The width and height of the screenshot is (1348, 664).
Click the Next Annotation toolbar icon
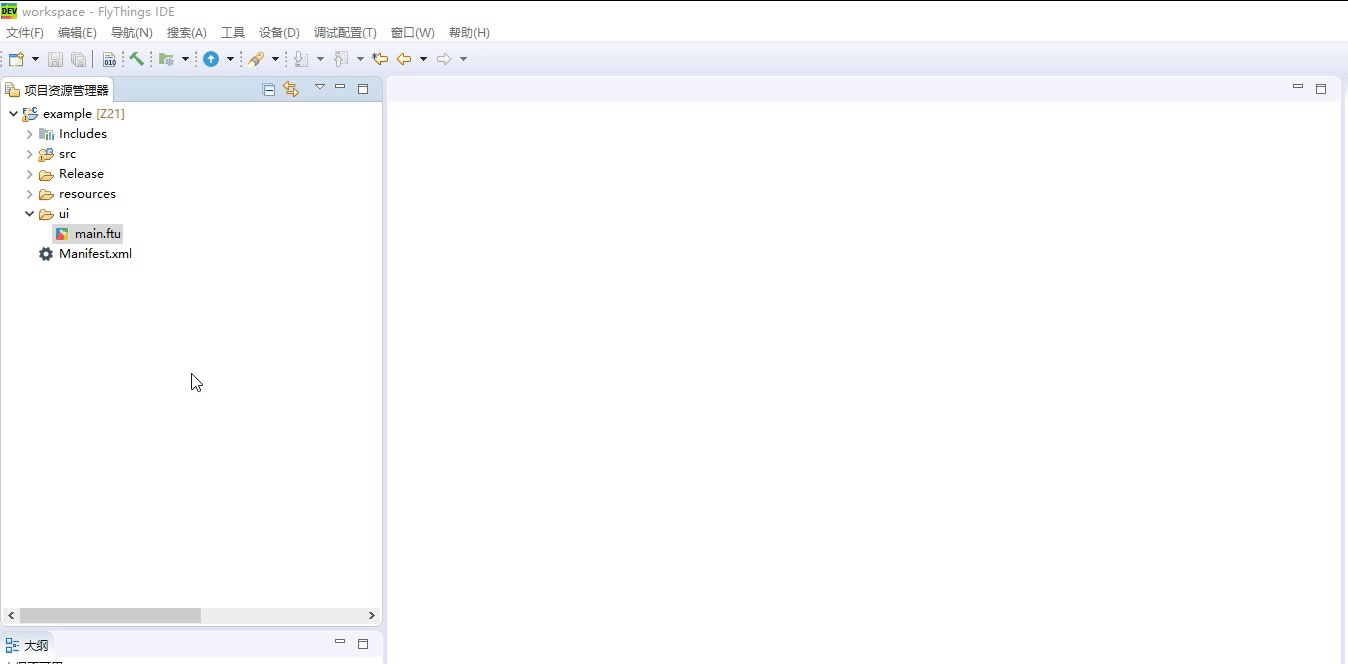pos(301,59)
